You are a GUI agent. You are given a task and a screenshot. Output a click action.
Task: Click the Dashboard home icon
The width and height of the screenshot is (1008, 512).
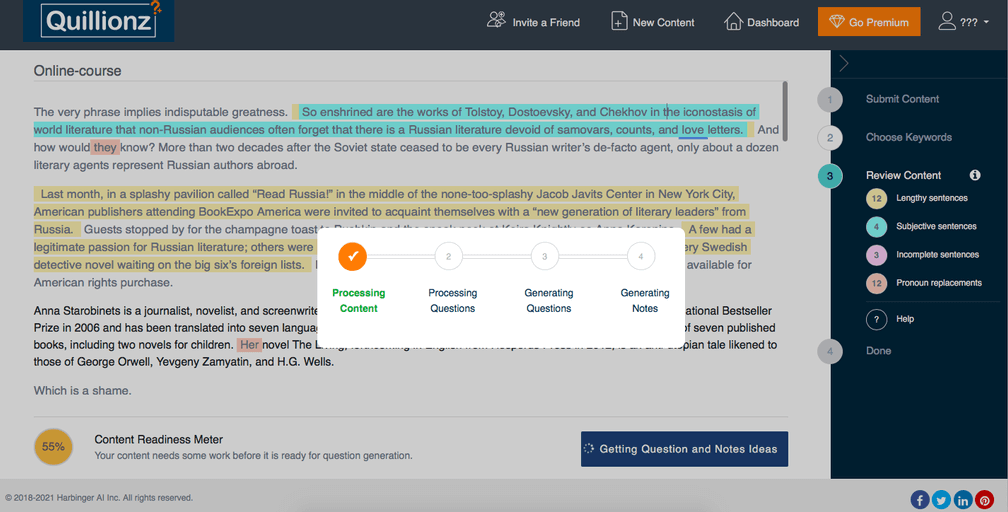[x=734, y=22]
